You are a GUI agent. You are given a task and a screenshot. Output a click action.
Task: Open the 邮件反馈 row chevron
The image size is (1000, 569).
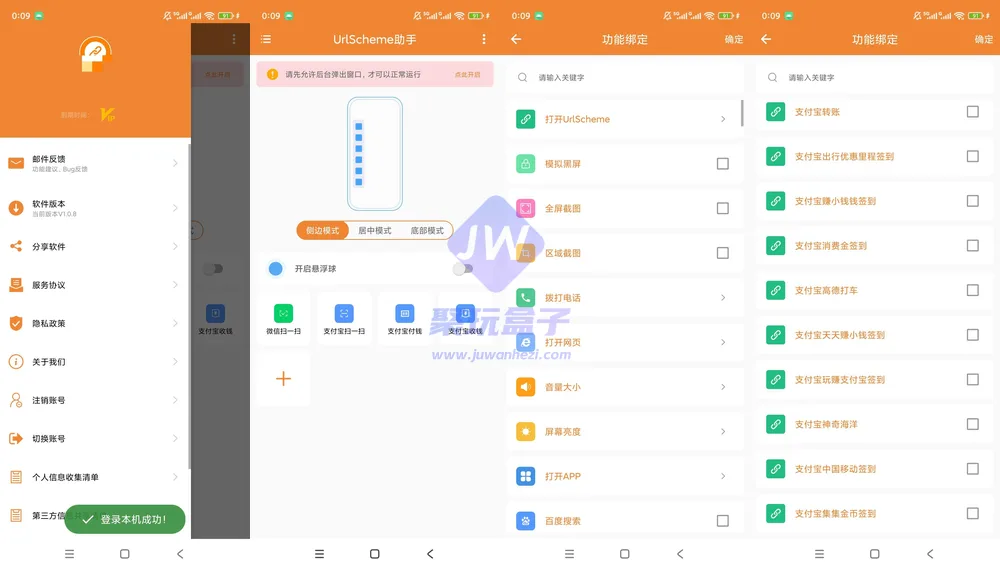(175, 163)
